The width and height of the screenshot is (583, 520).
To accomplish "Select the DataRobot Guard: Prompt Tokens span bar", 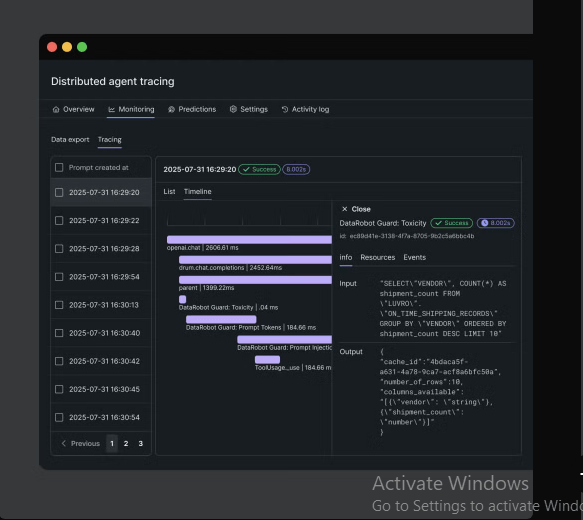I will (221, 320).
